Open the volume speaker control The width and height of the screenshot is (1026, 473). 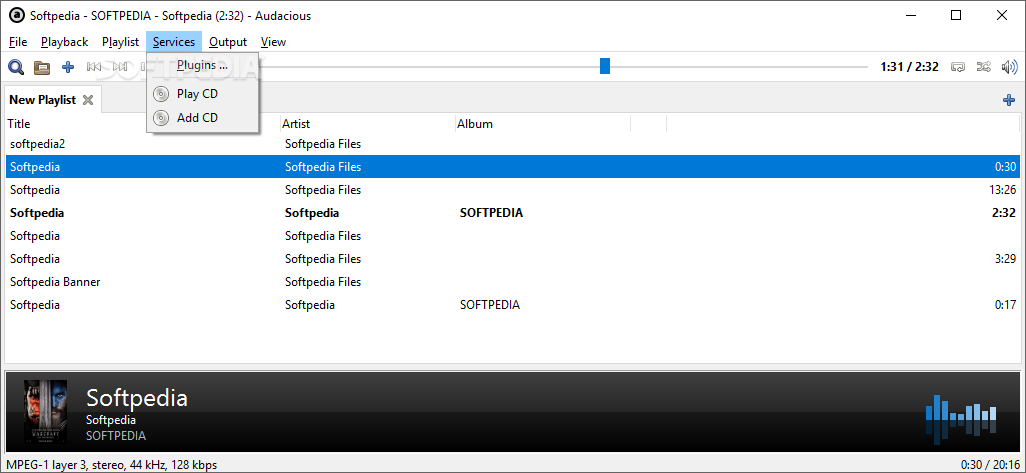point(1009,67)
